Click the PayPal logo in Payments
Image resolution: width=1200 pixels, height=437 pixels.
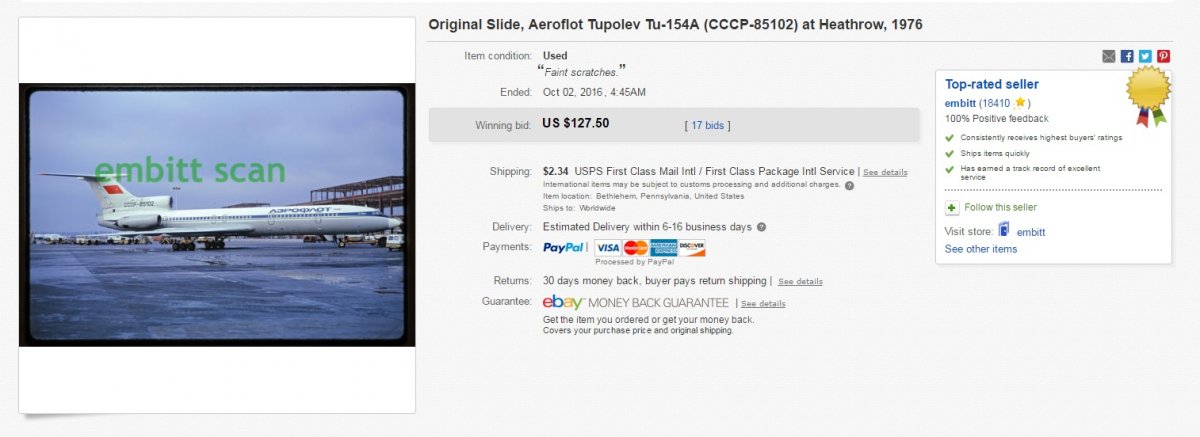coord(564,247)
